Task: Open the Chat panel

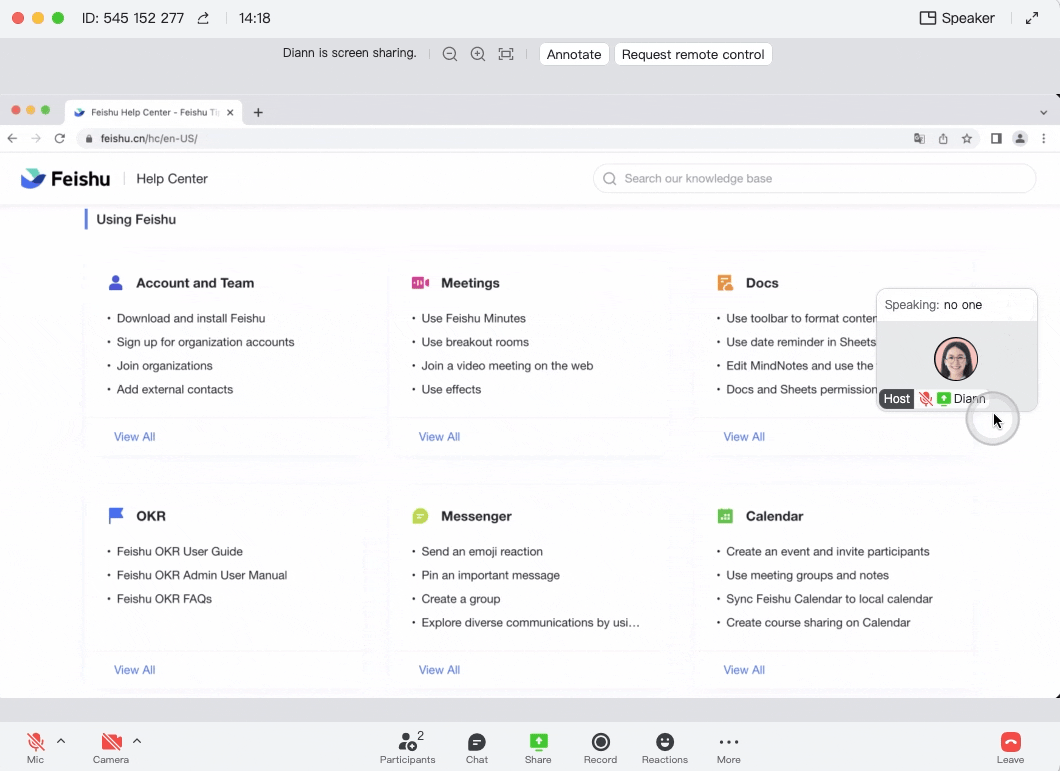Action: pyautogui.click(x=477, y=747)
